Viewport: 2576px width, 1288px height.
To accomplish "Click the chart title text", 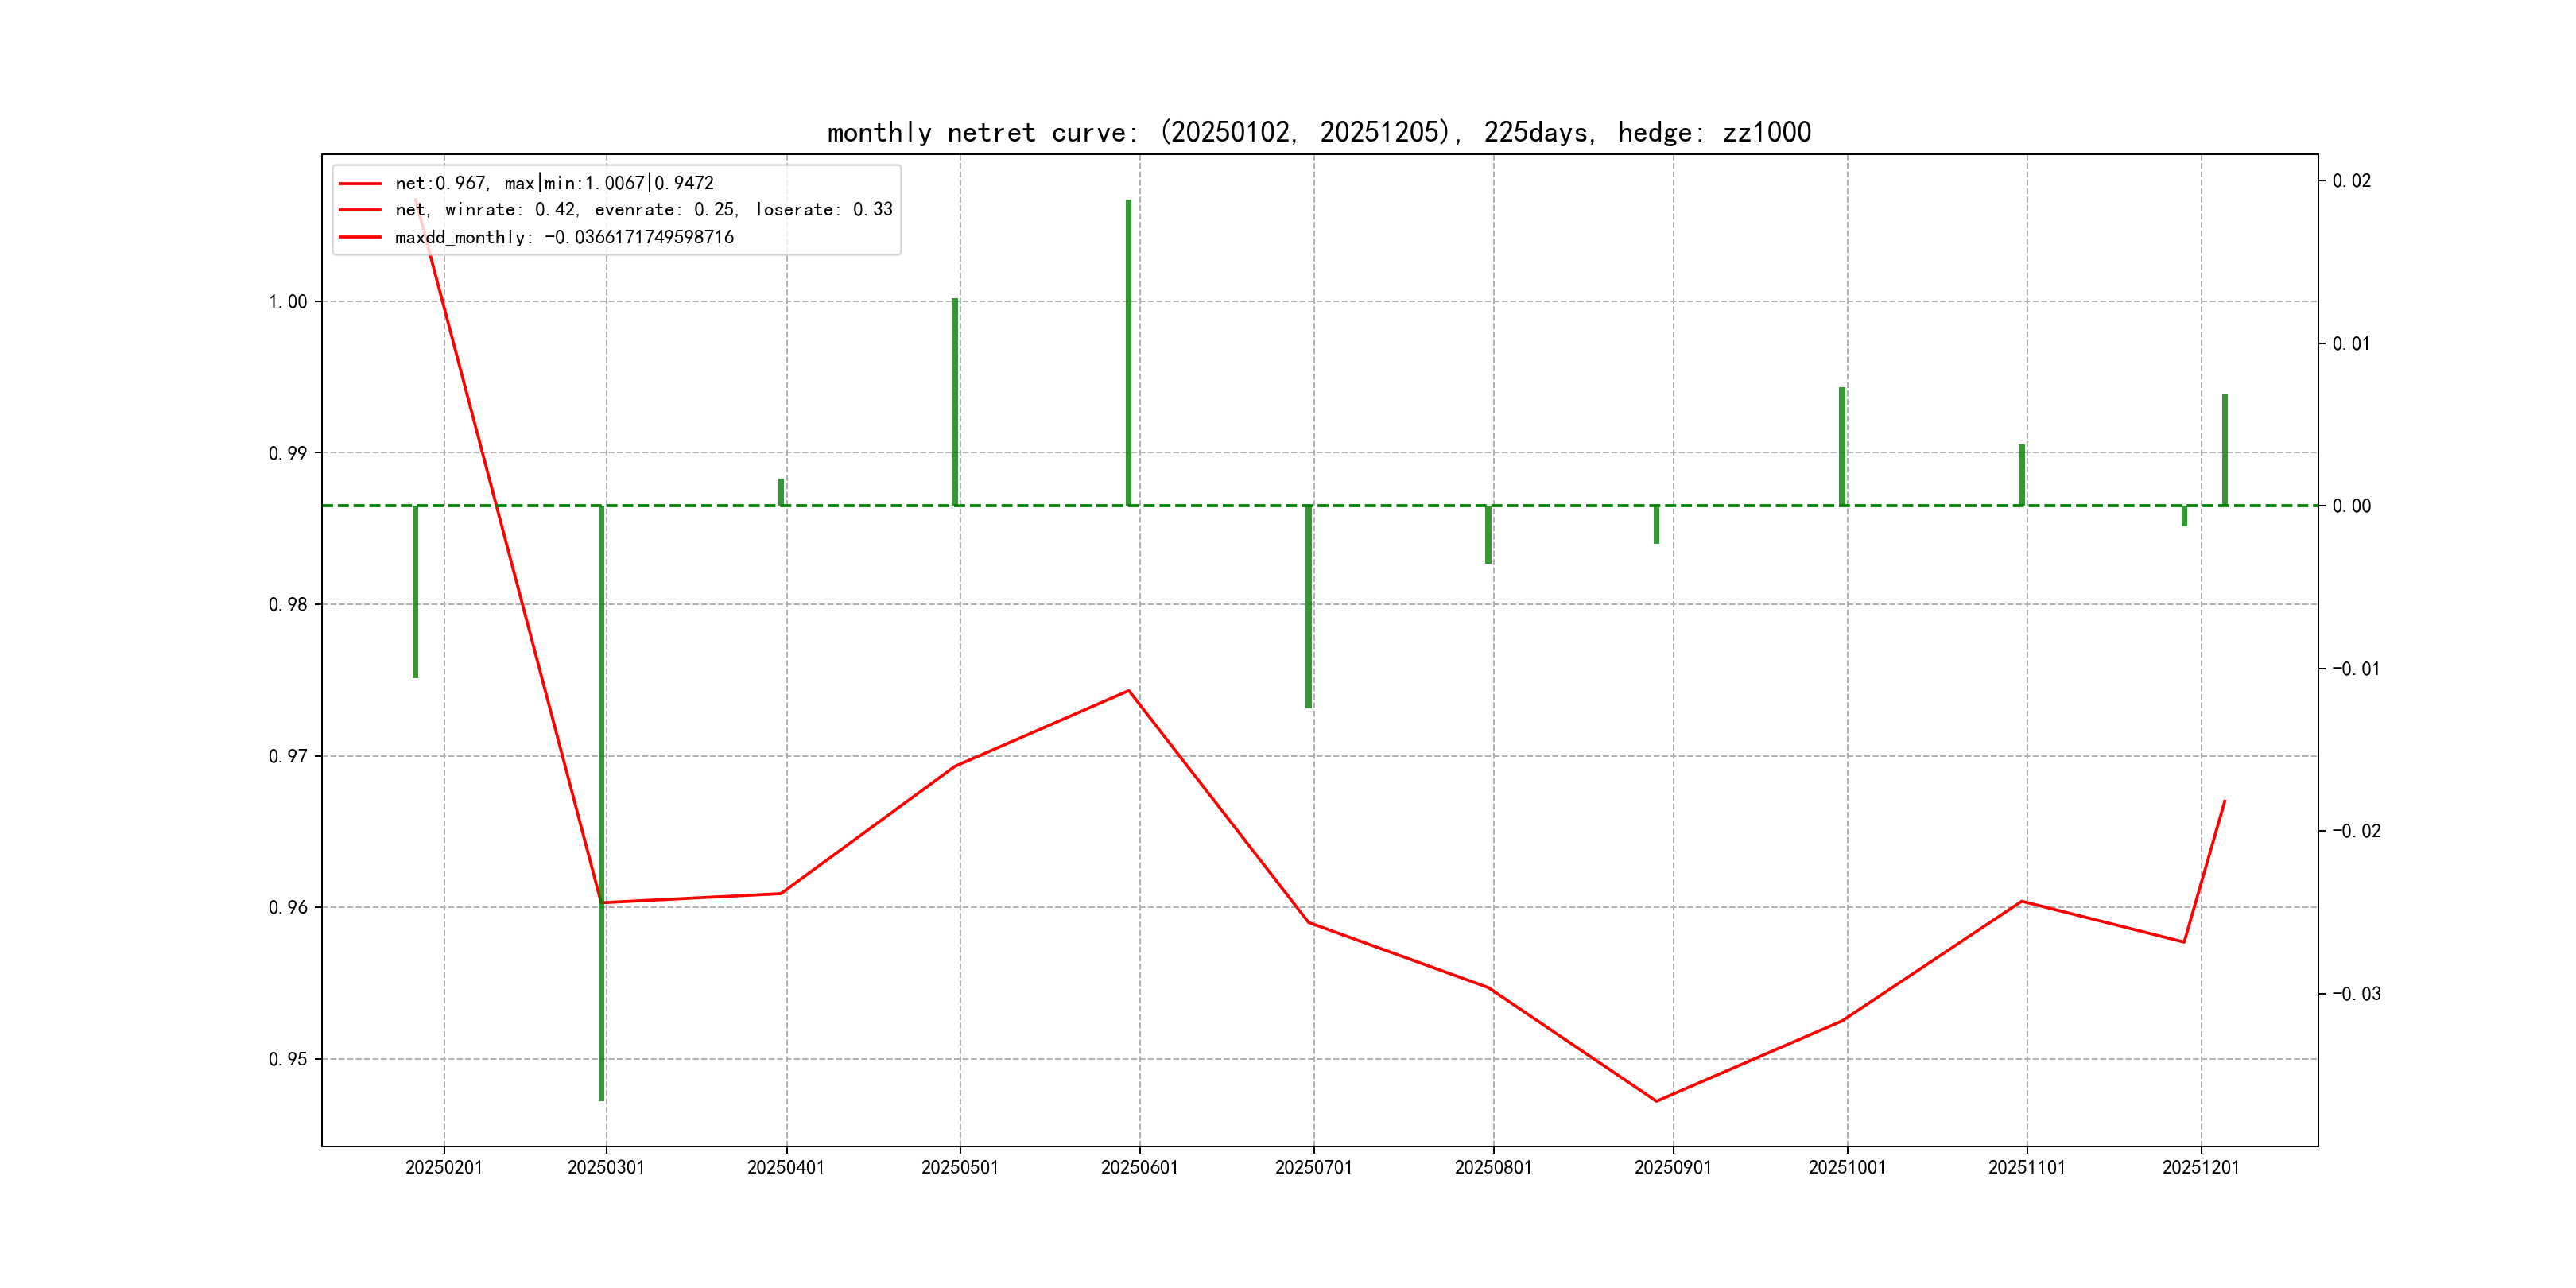I will pyautogui.click(x=1319, y=132).
